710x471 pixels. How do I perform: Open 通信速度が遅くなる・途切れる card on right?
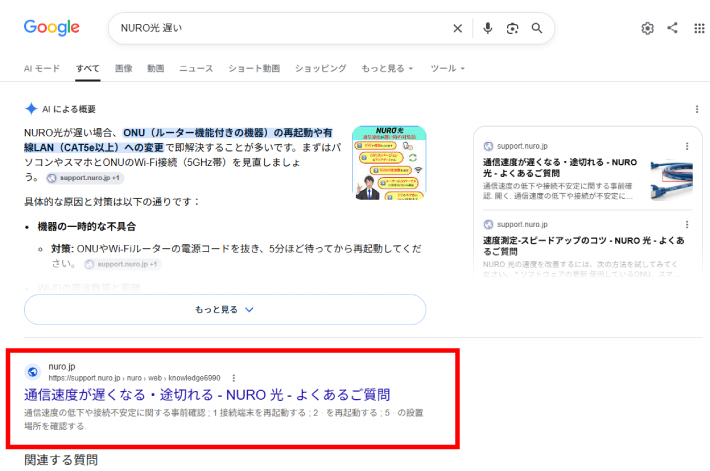(x=560, y=168)
